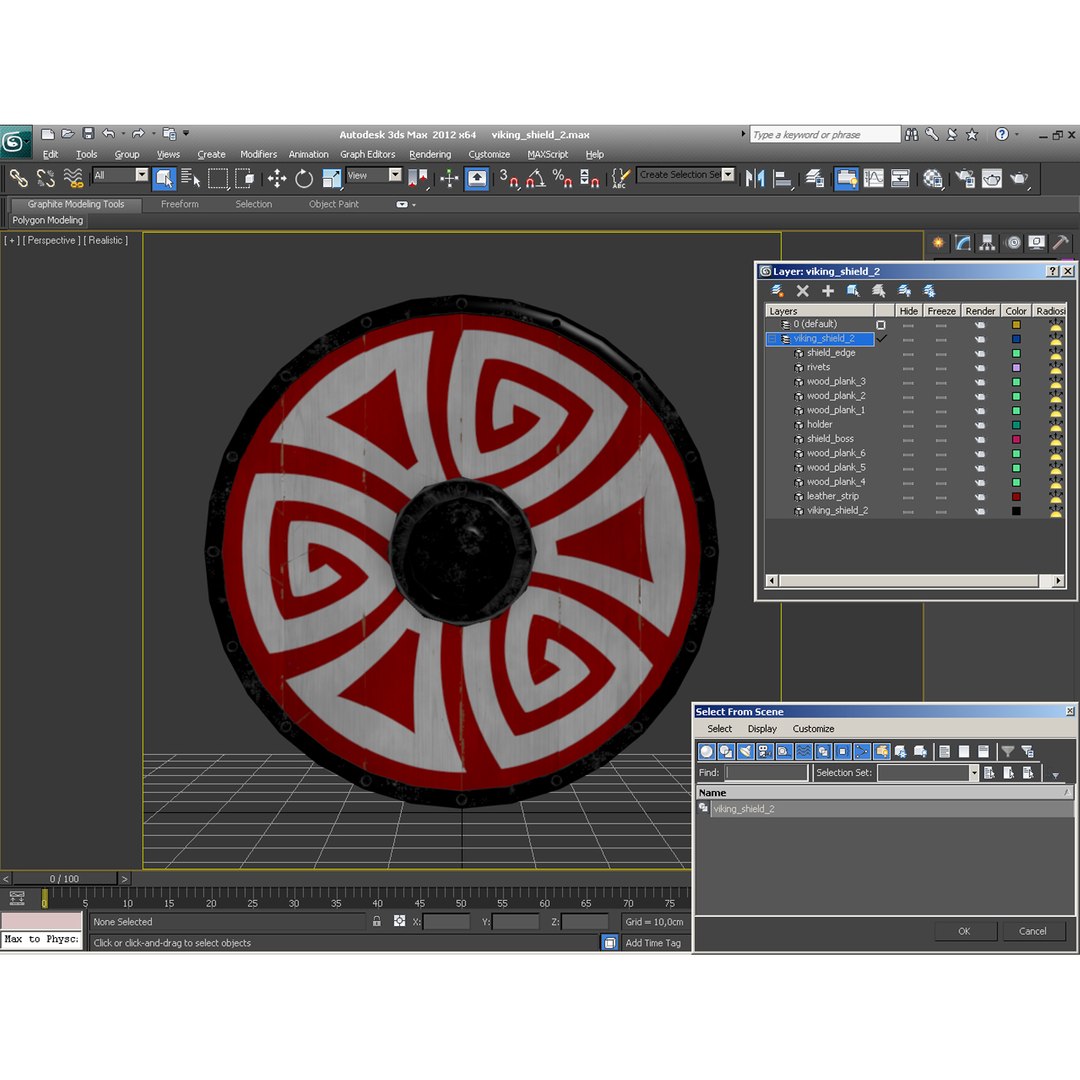Click the leather_strip layer color swatch
The width and height of the screenshot is (1080, 1080).
click(x=1016, y=497)
